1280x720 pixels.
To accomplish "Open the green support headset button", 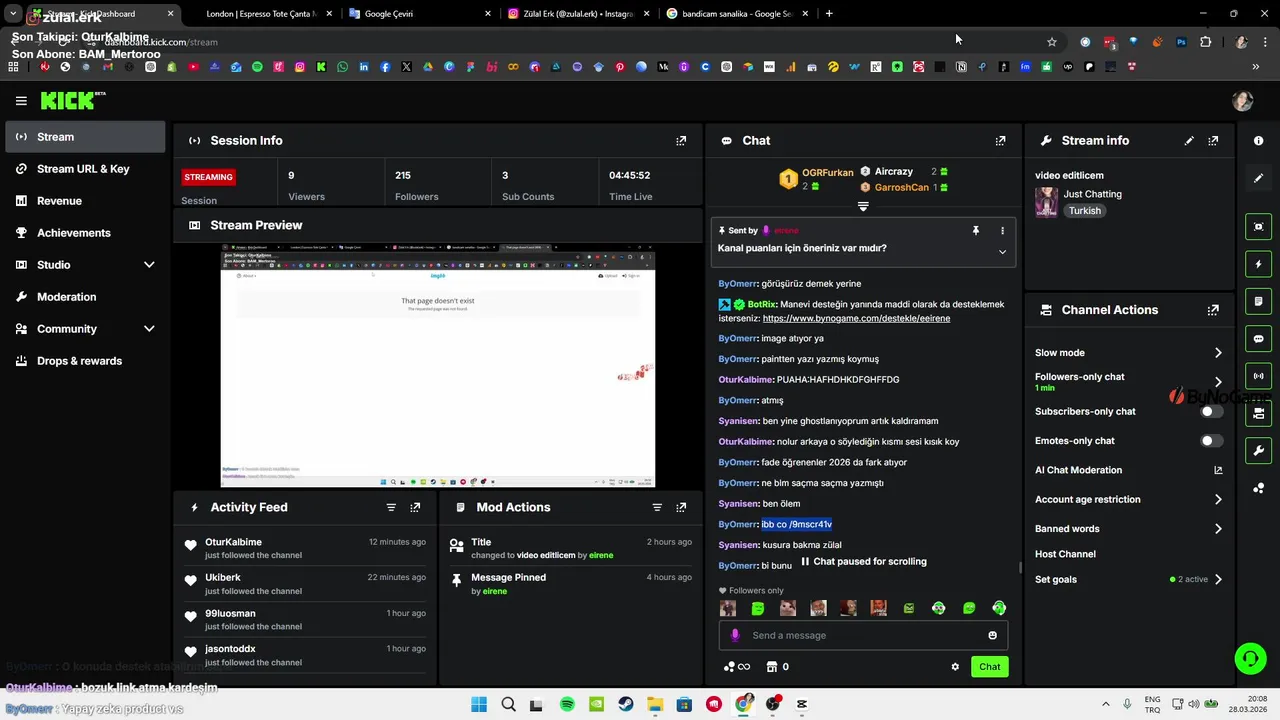I will coord(1250,658).
